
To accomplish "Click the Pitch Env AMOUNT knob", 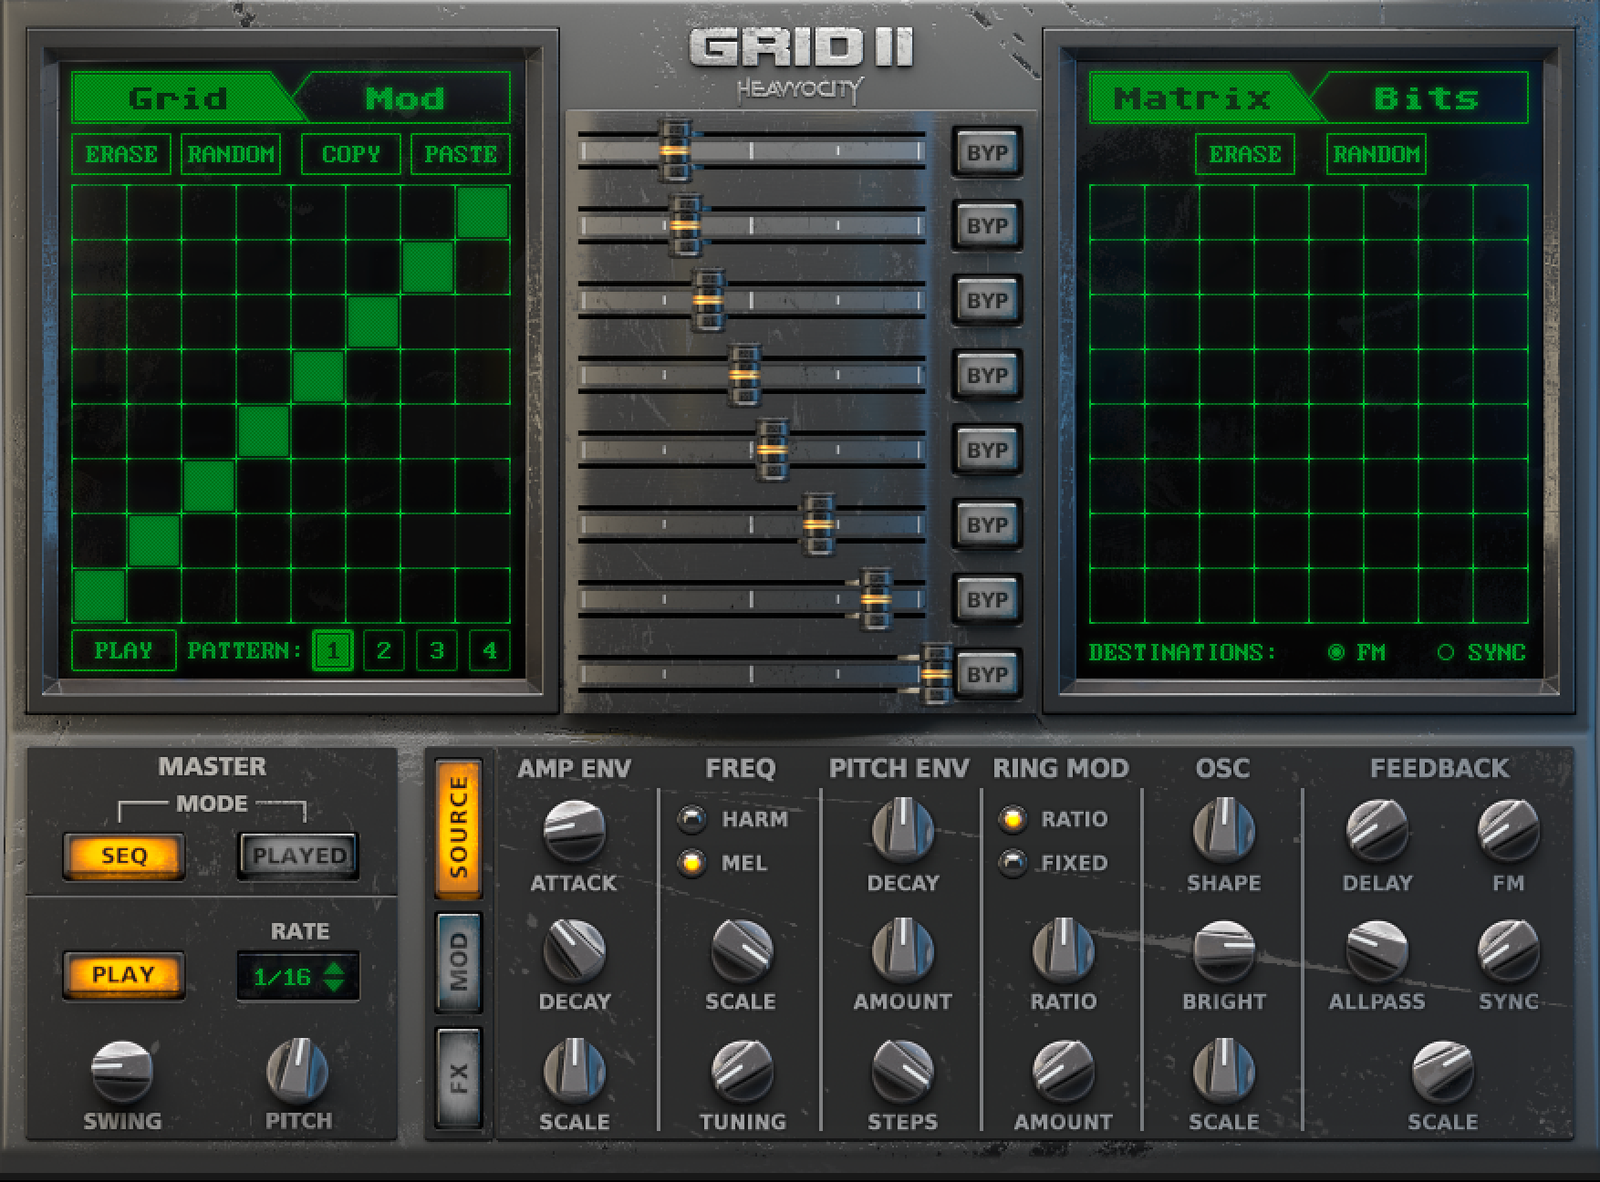I will 902,950.
